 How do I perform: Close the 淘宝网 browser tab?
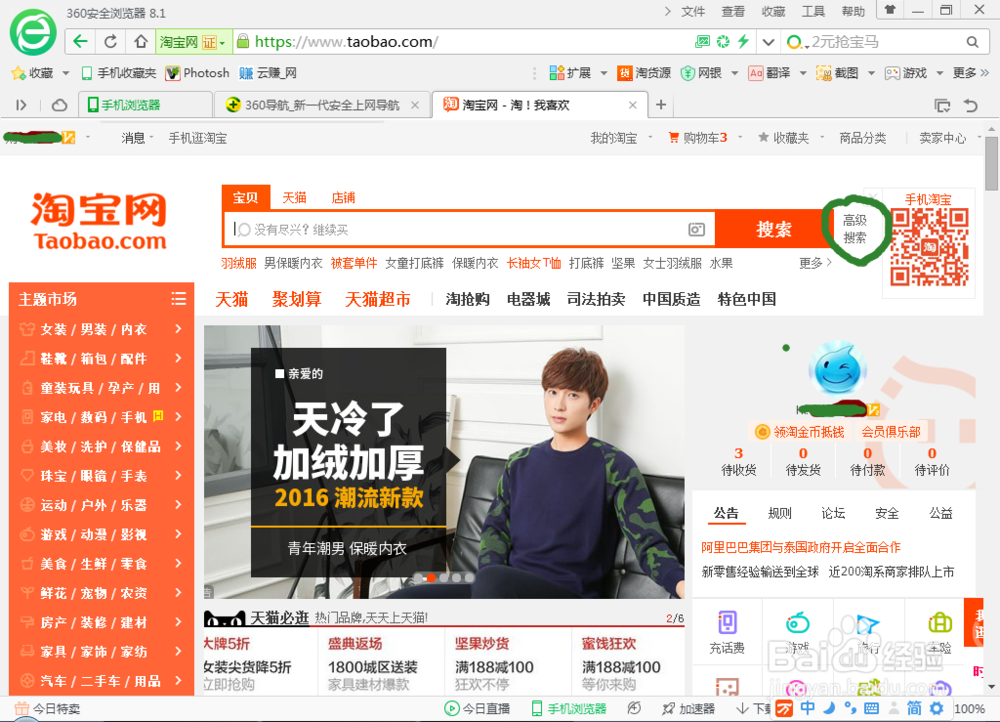click(633, 105)
